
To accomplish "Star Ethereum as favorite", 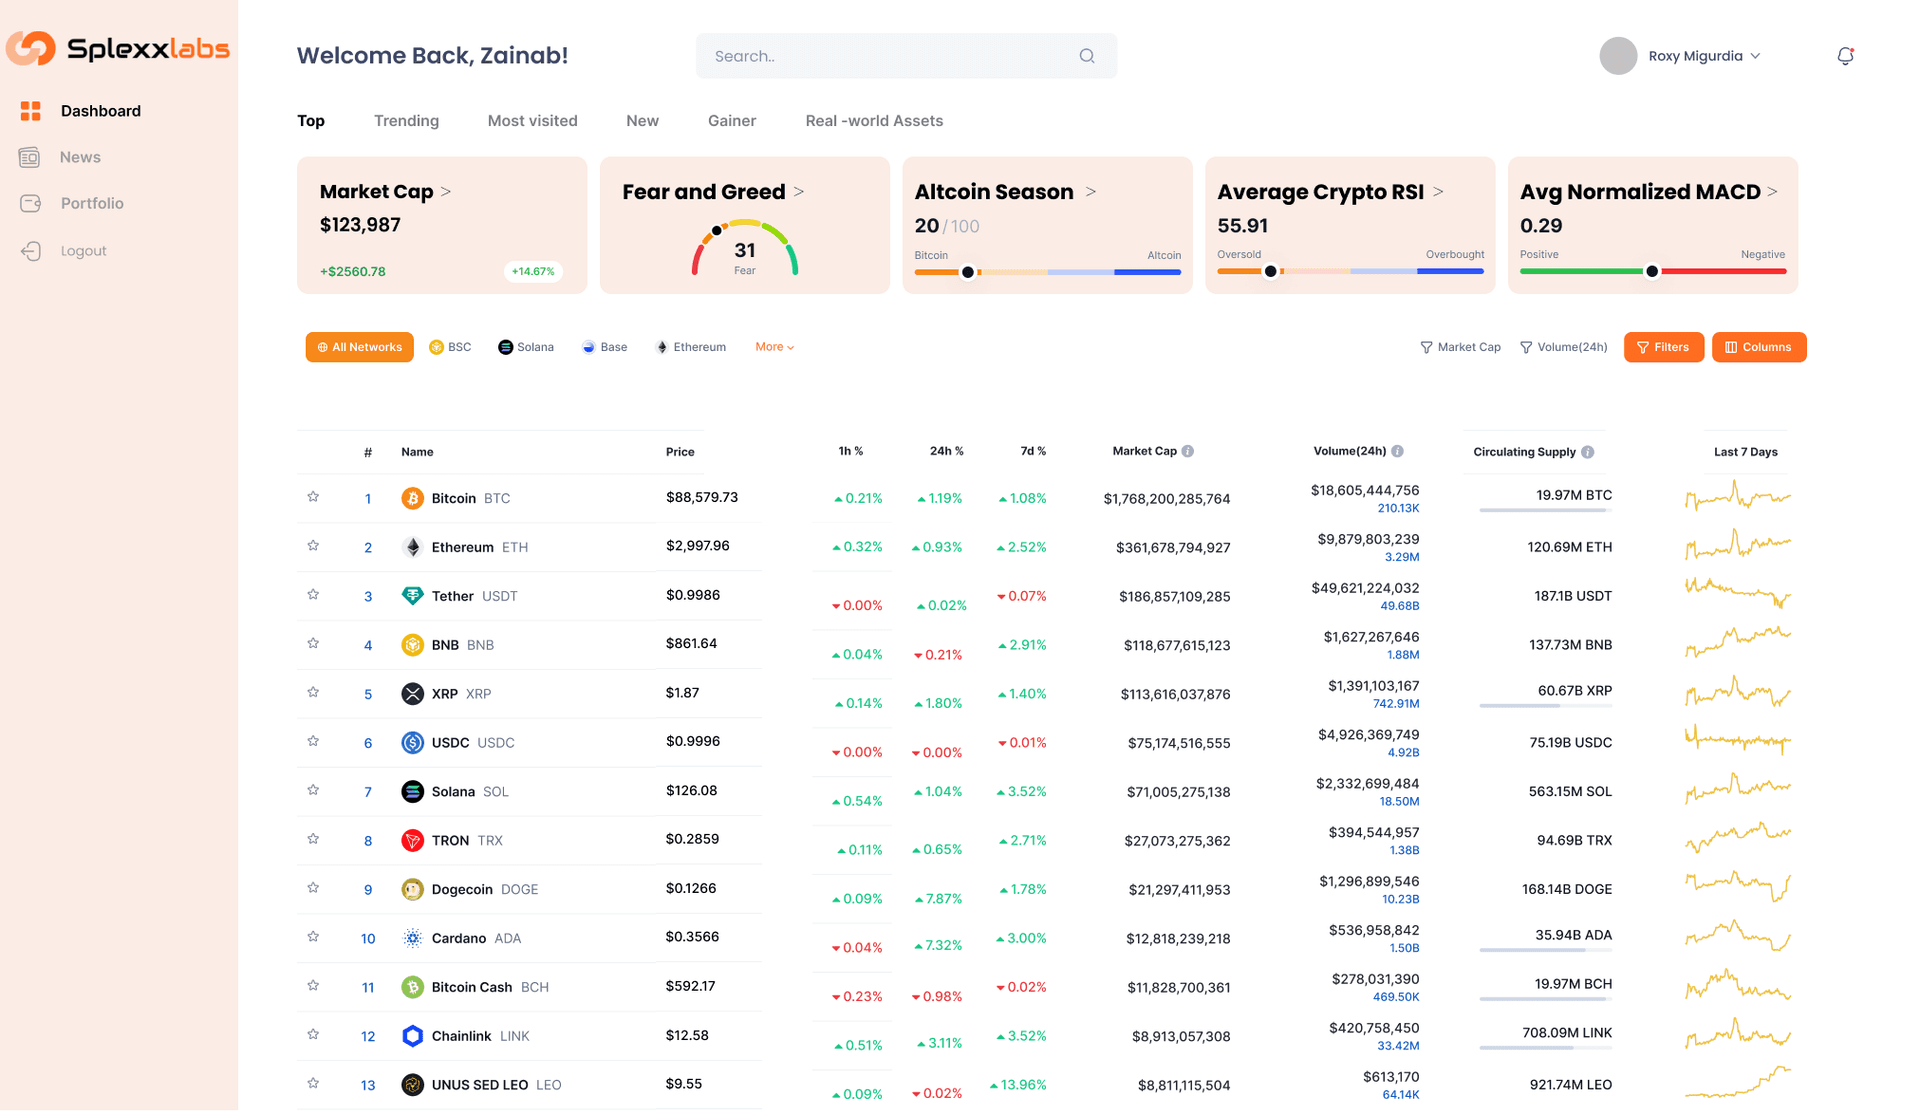I will [x=313, y=546].
